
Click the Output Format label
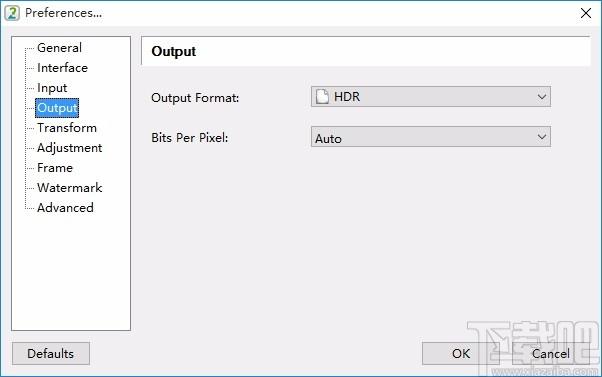(x=195, y=98)
